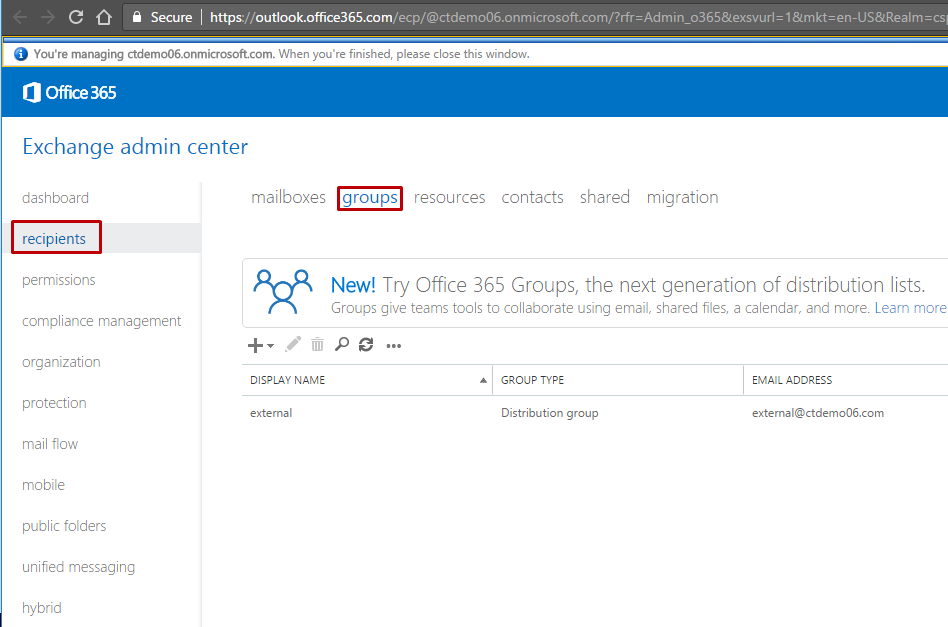Viewport: 948px width, 627px height.
Task: Click the browser reload icon
Action: point(76,17)
